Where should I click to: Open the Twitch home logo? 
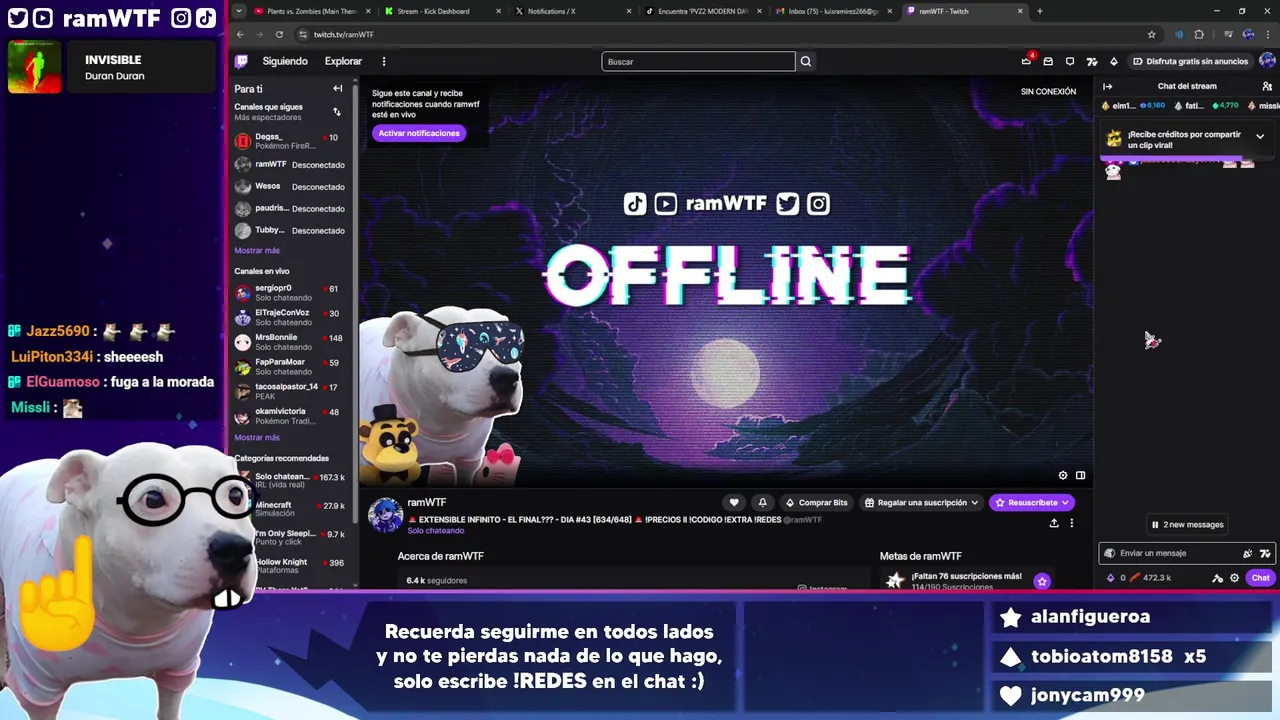coord(241,61)
